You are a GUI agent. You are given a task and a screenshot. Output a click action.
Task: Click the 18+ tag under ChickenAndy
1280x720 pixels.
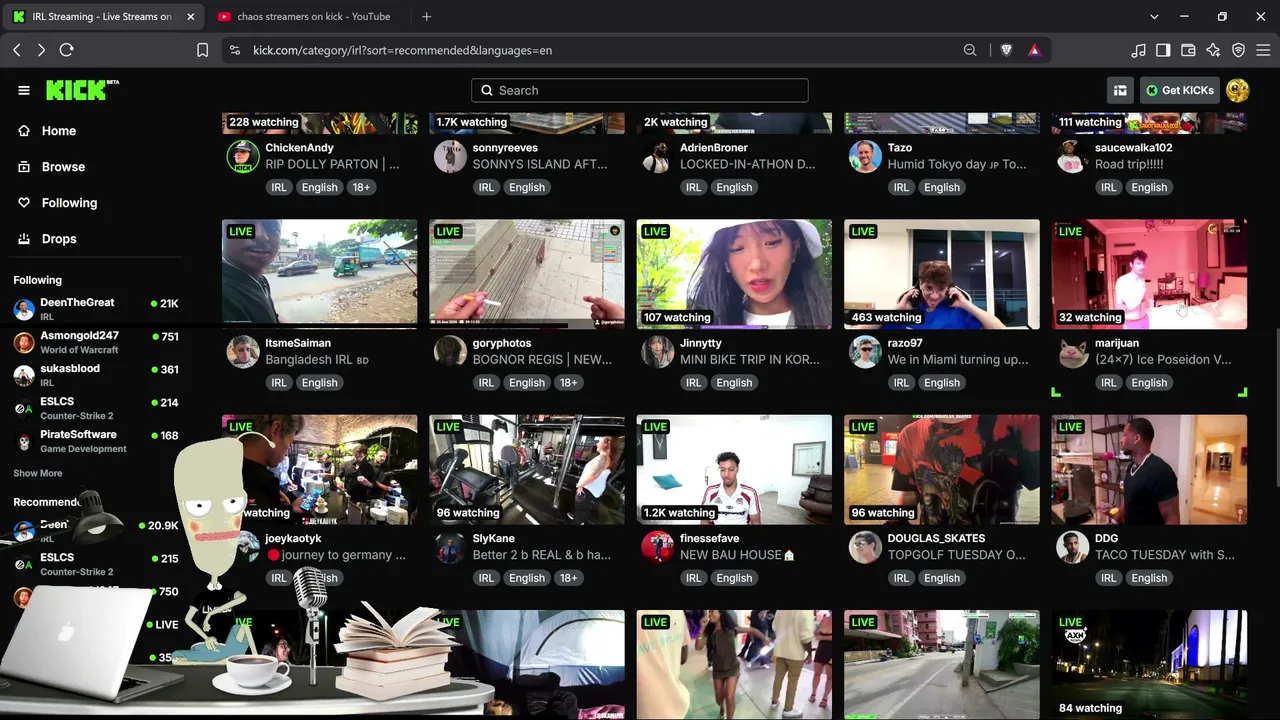[x=361, y=187]
